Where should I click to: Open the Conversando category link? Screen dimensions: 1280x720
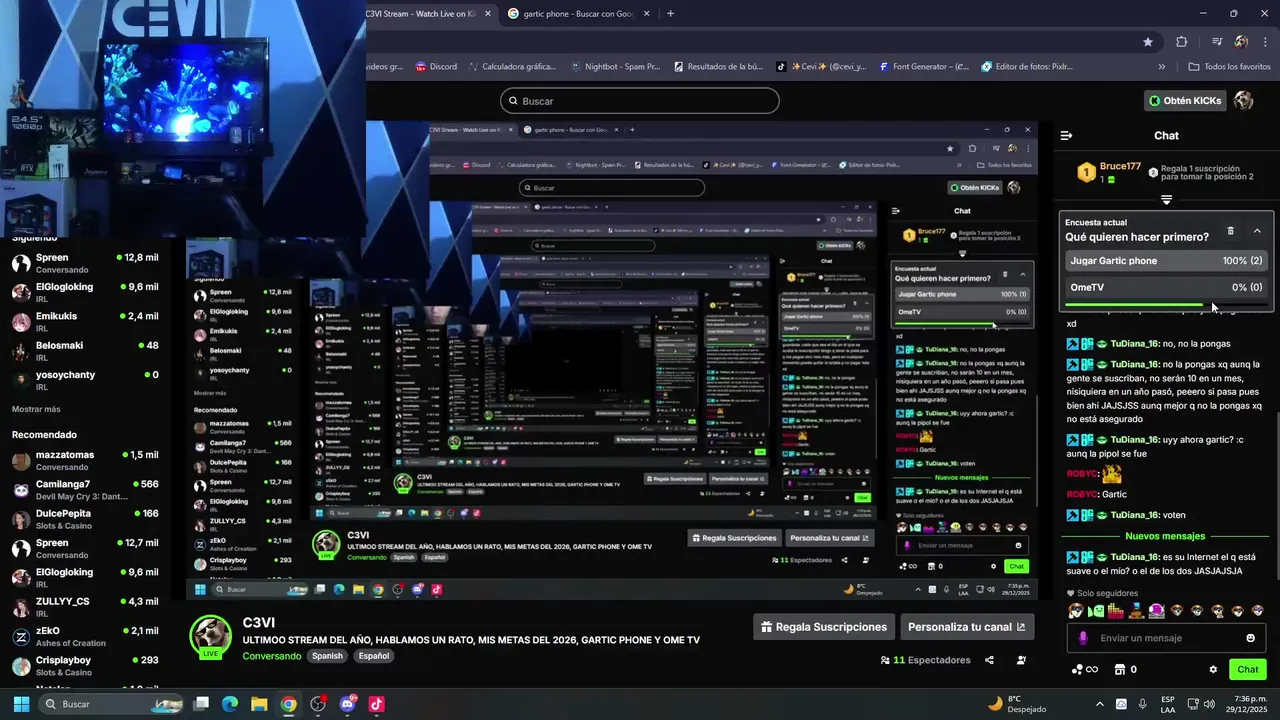271,656
